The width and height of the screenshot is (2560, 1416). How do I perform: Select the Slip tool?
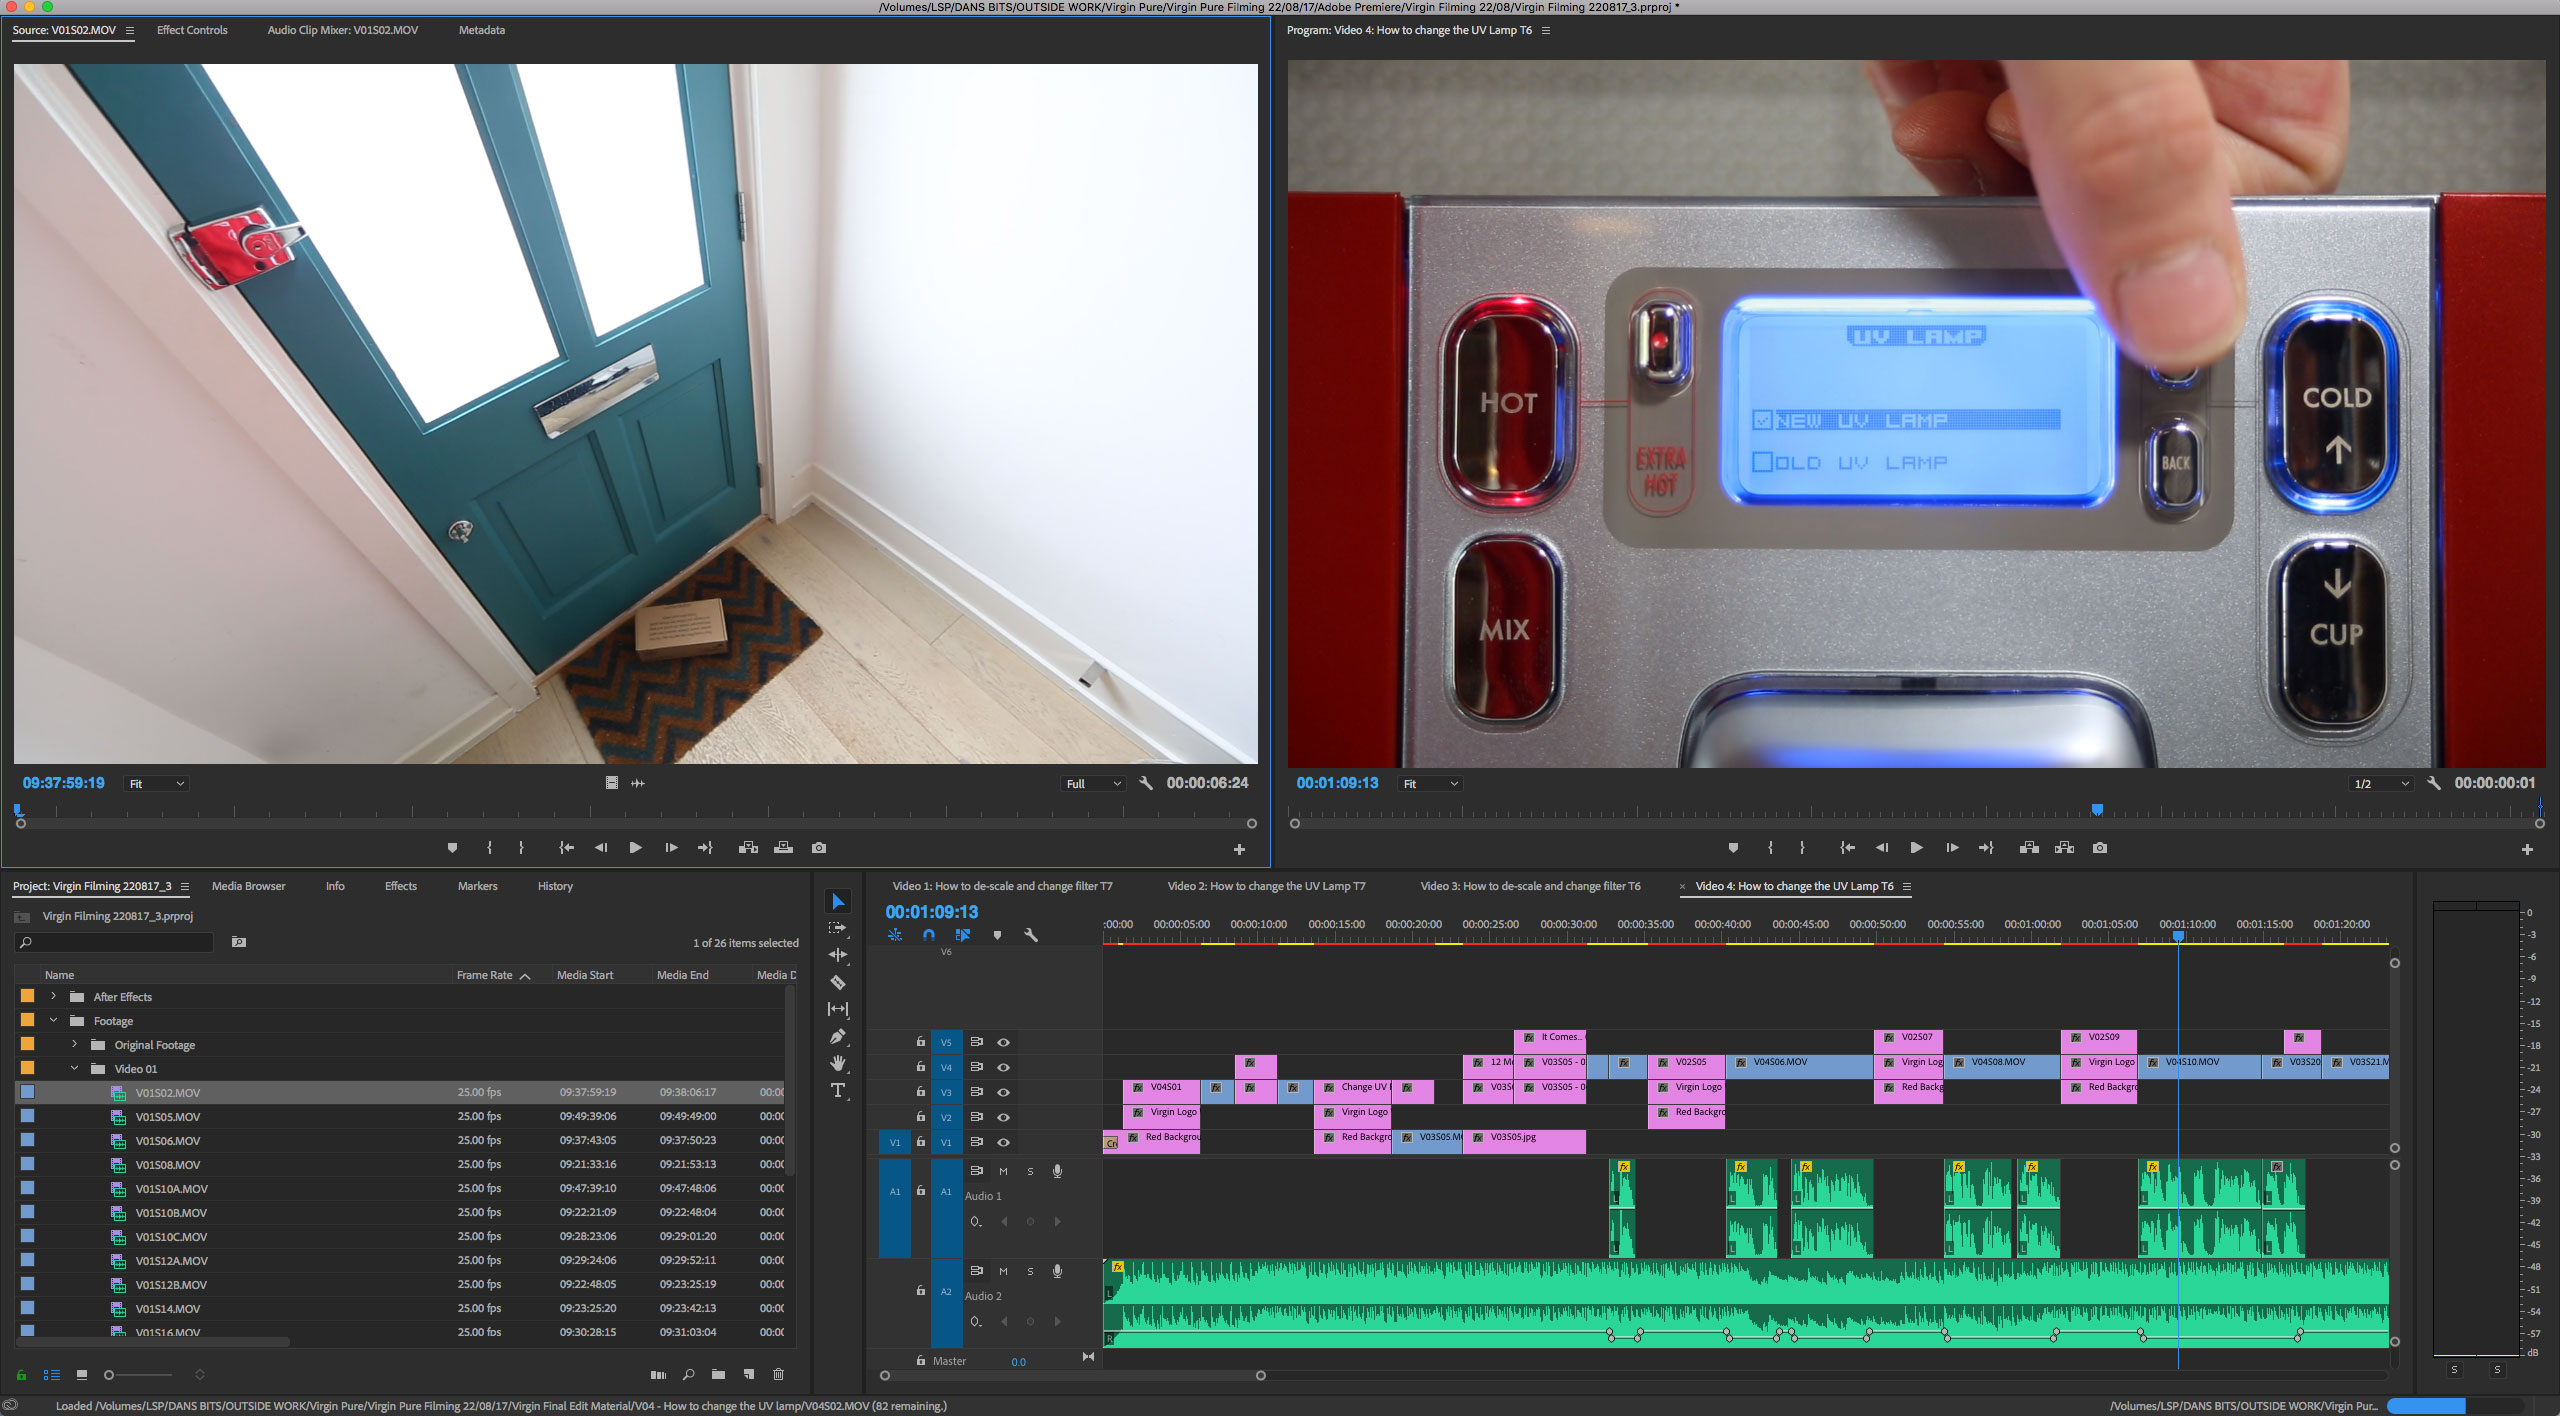point(838,1009)
